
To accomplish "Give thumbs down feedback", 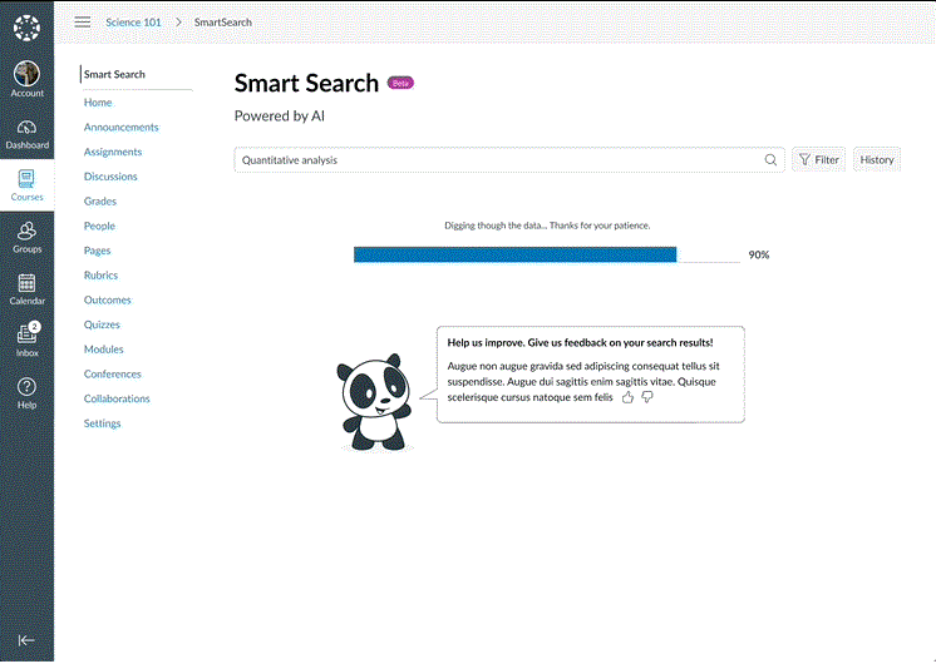I will (647, 397).
